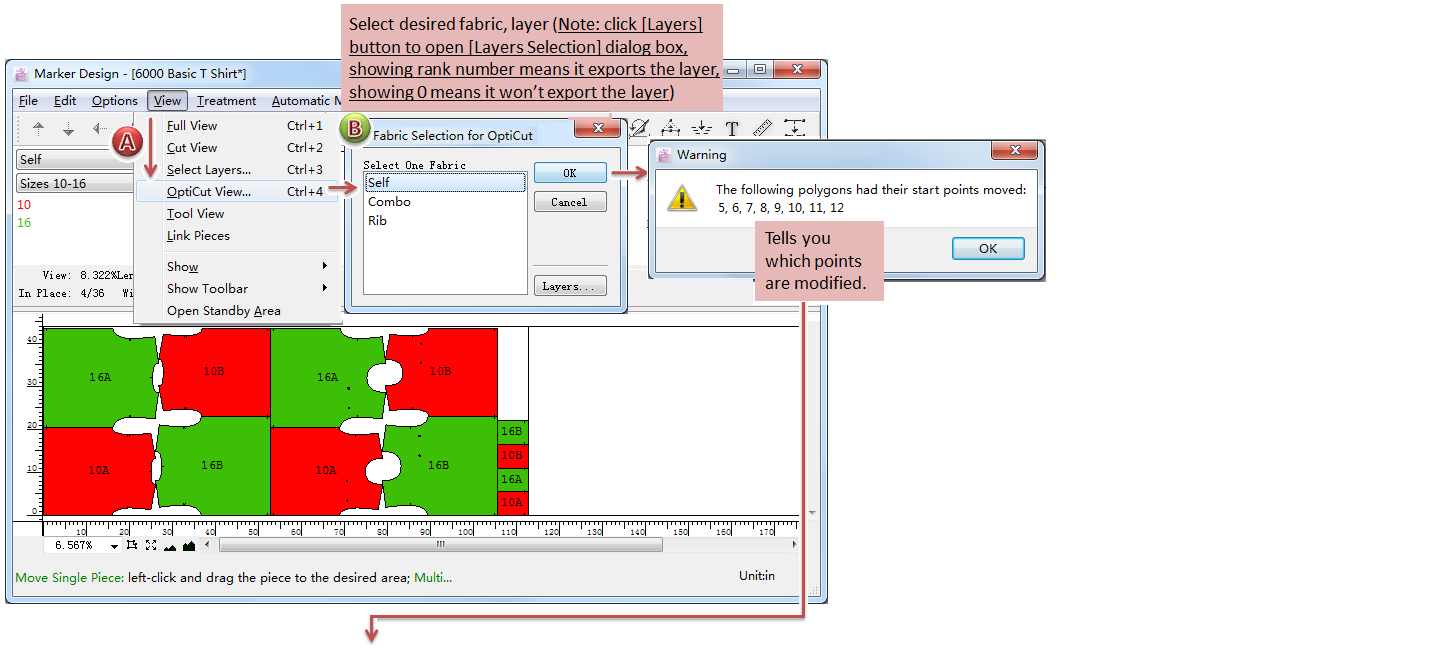Click the small mountain zoom-out icon
This screenshot has height=648, width=1434.
pyautogui.click(x=170, y=546)
